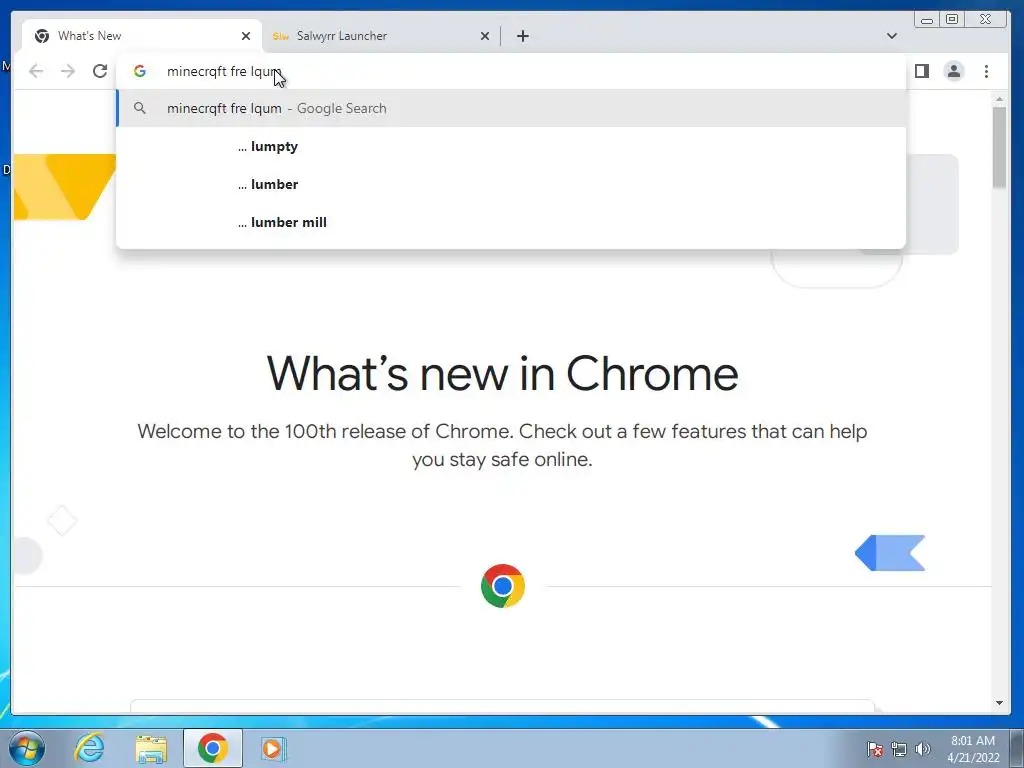Open Windows Media Player from taskbar
The height and width of the screenshot is (768, 1024).
pyautogui.click(x=272, y=748)
